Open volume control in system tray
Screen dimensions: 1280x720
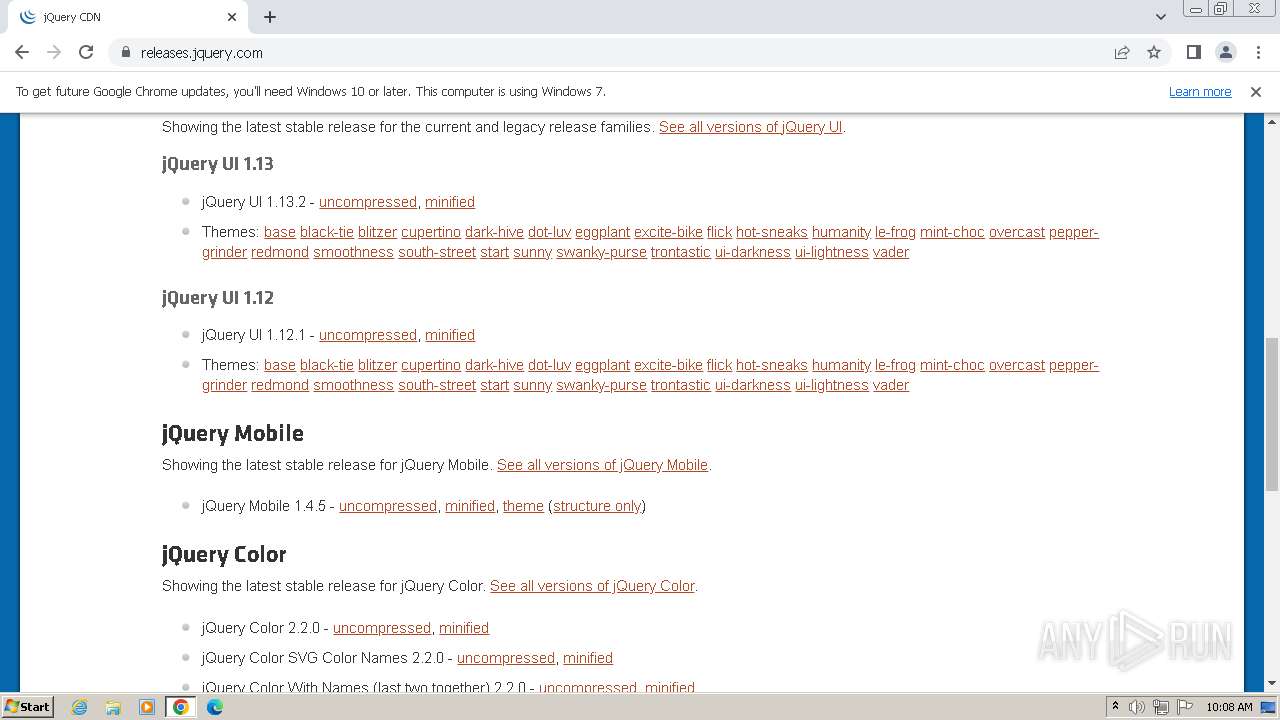pos(1137,707)
